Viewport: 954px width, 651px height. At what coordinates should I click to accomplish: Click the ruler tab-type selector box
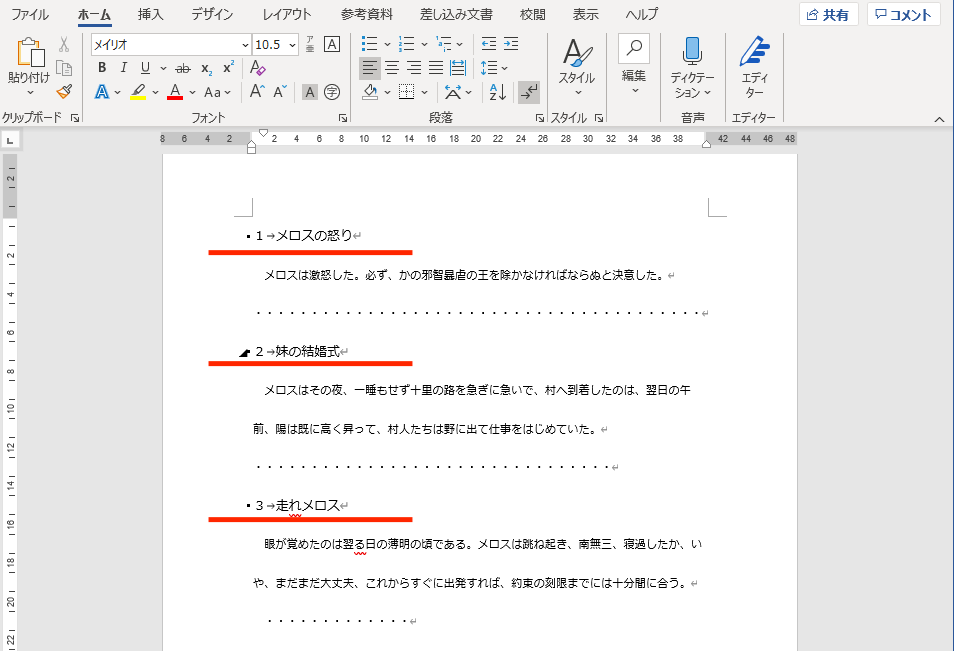pos(10,140)
